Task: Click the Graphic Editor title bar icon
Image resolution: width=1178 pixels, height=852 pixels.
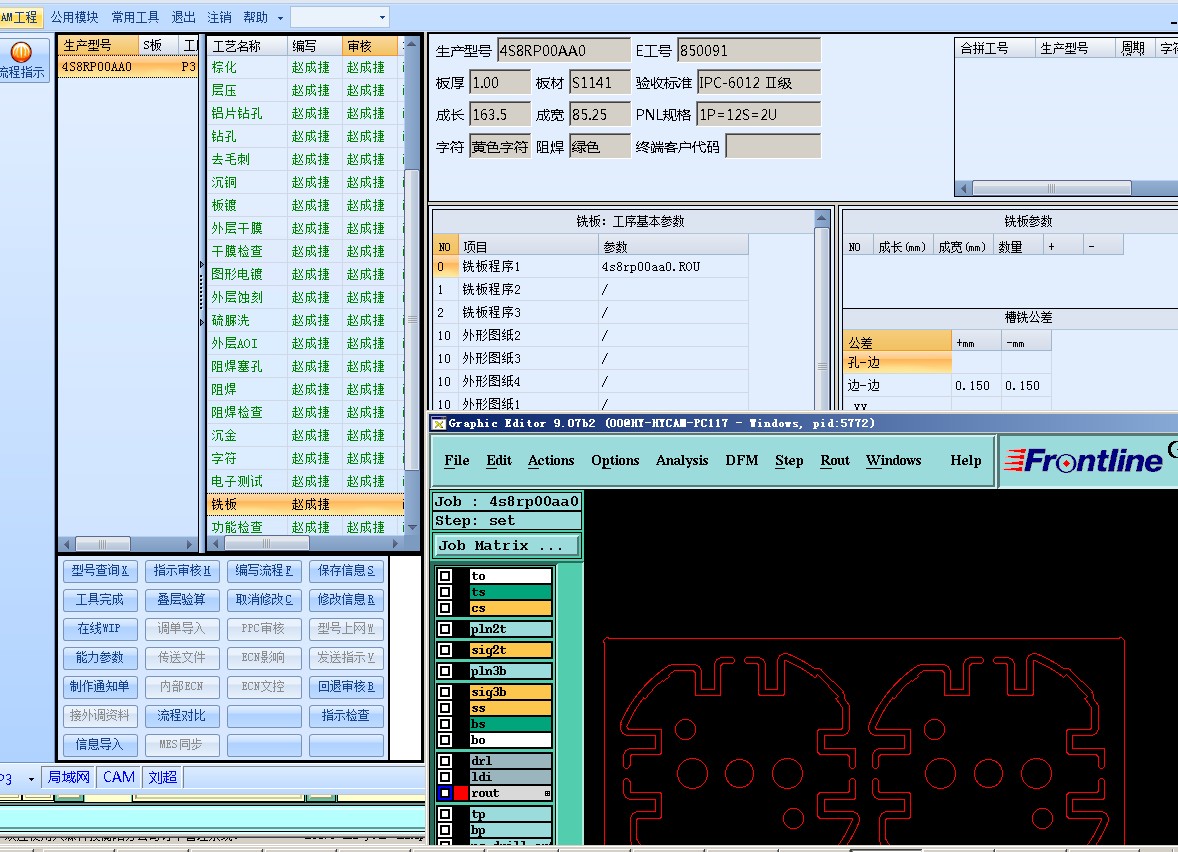Action: pos(439,424)
